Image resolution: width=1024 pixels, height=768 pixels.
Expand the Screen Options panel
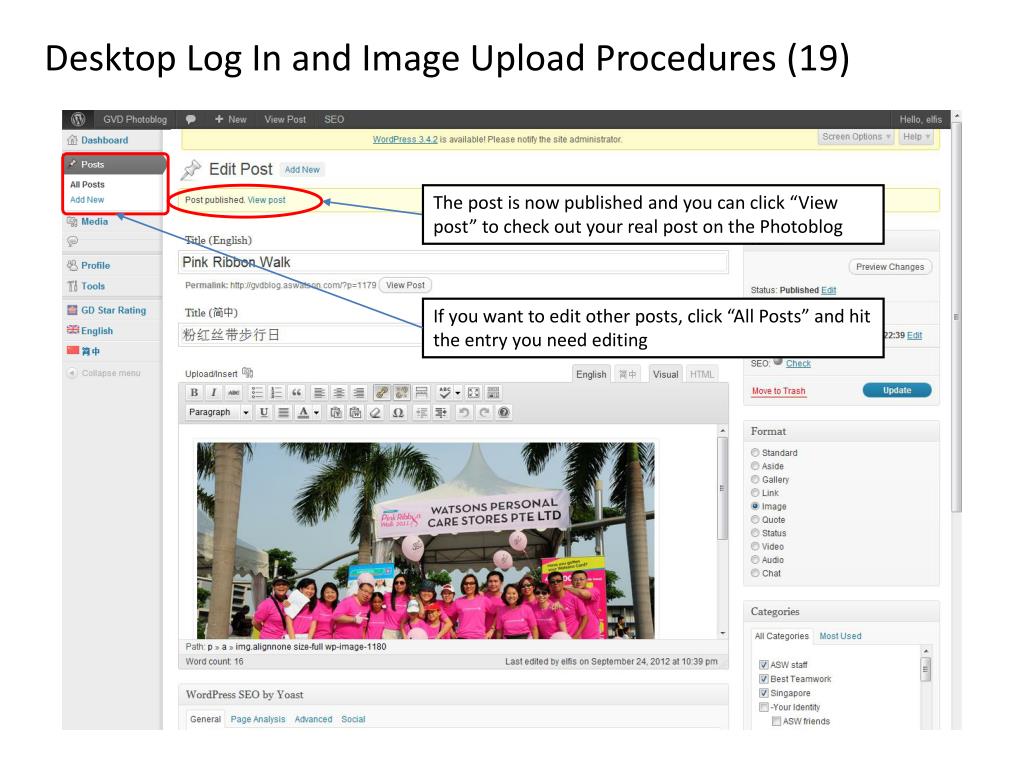(856, 136)
